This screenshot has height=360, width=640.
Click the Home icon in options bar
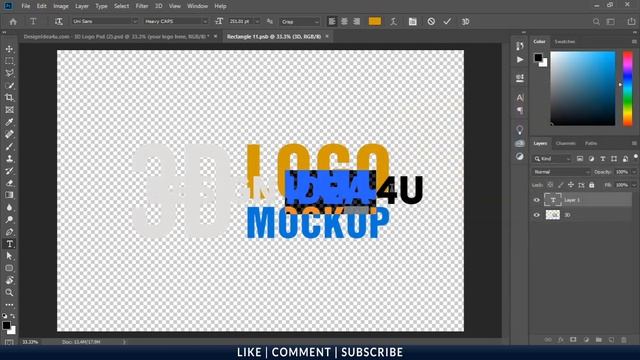13,22
